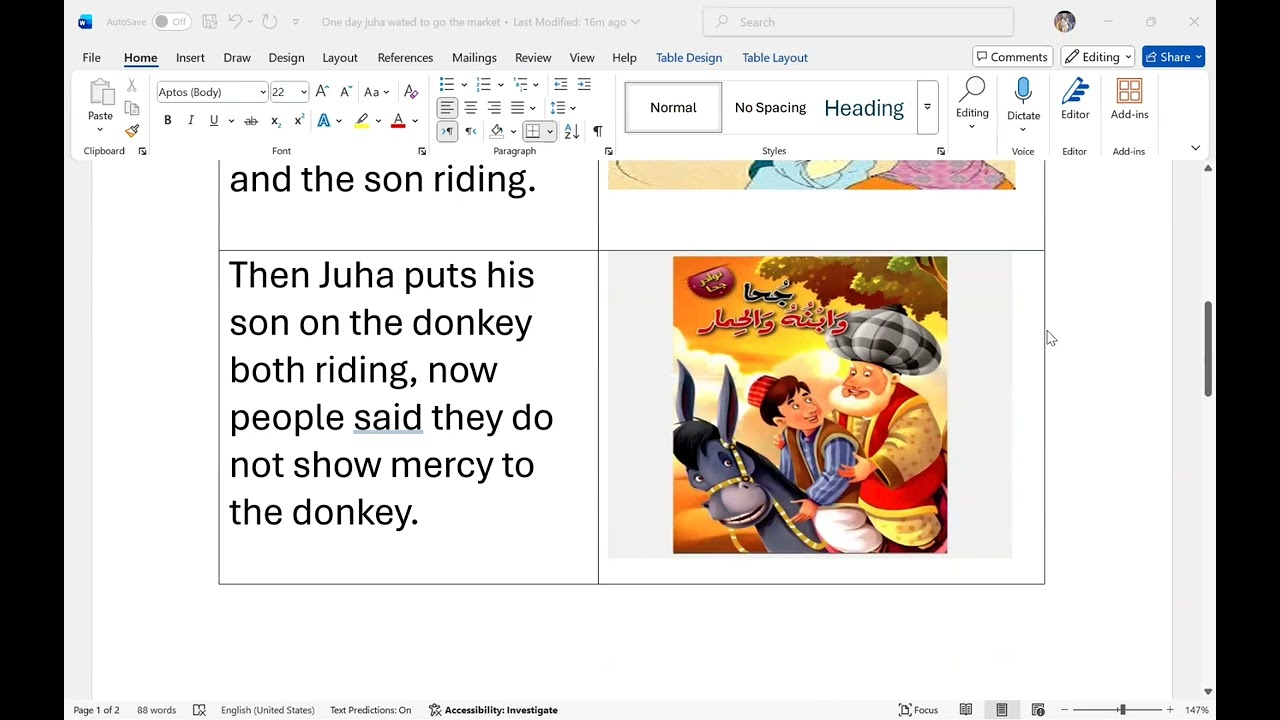The width and height of the screenshot is (1280, 720).
Task: Open the Editing find menu
Action: click(x=972, y=103)
